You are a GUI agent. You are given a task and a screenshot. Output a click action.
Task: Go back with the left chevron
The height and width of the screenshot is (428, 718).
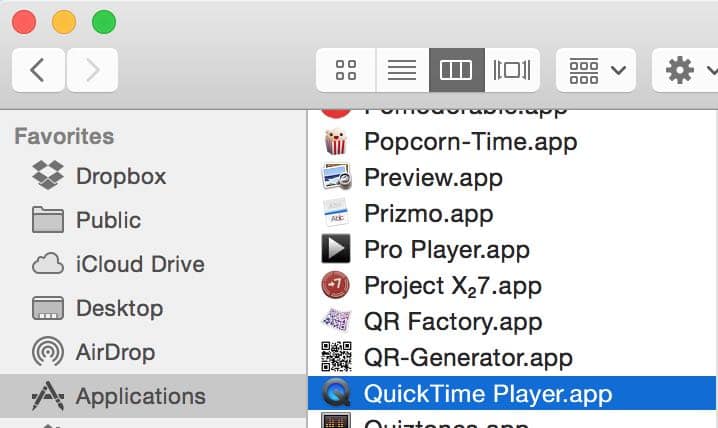point(38,70)
